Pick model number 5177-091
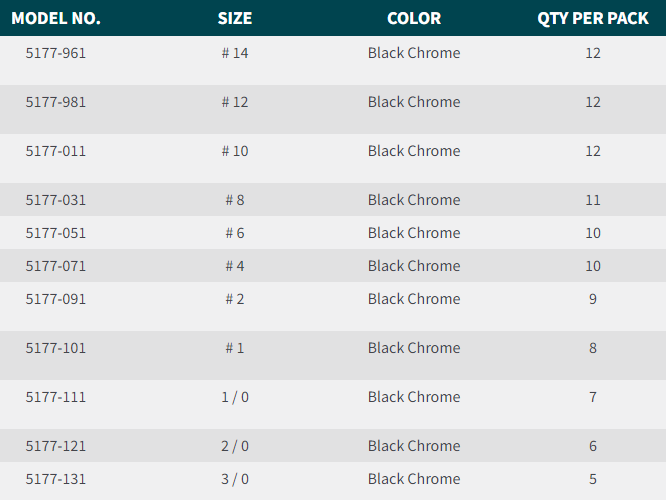 (56, 299)
